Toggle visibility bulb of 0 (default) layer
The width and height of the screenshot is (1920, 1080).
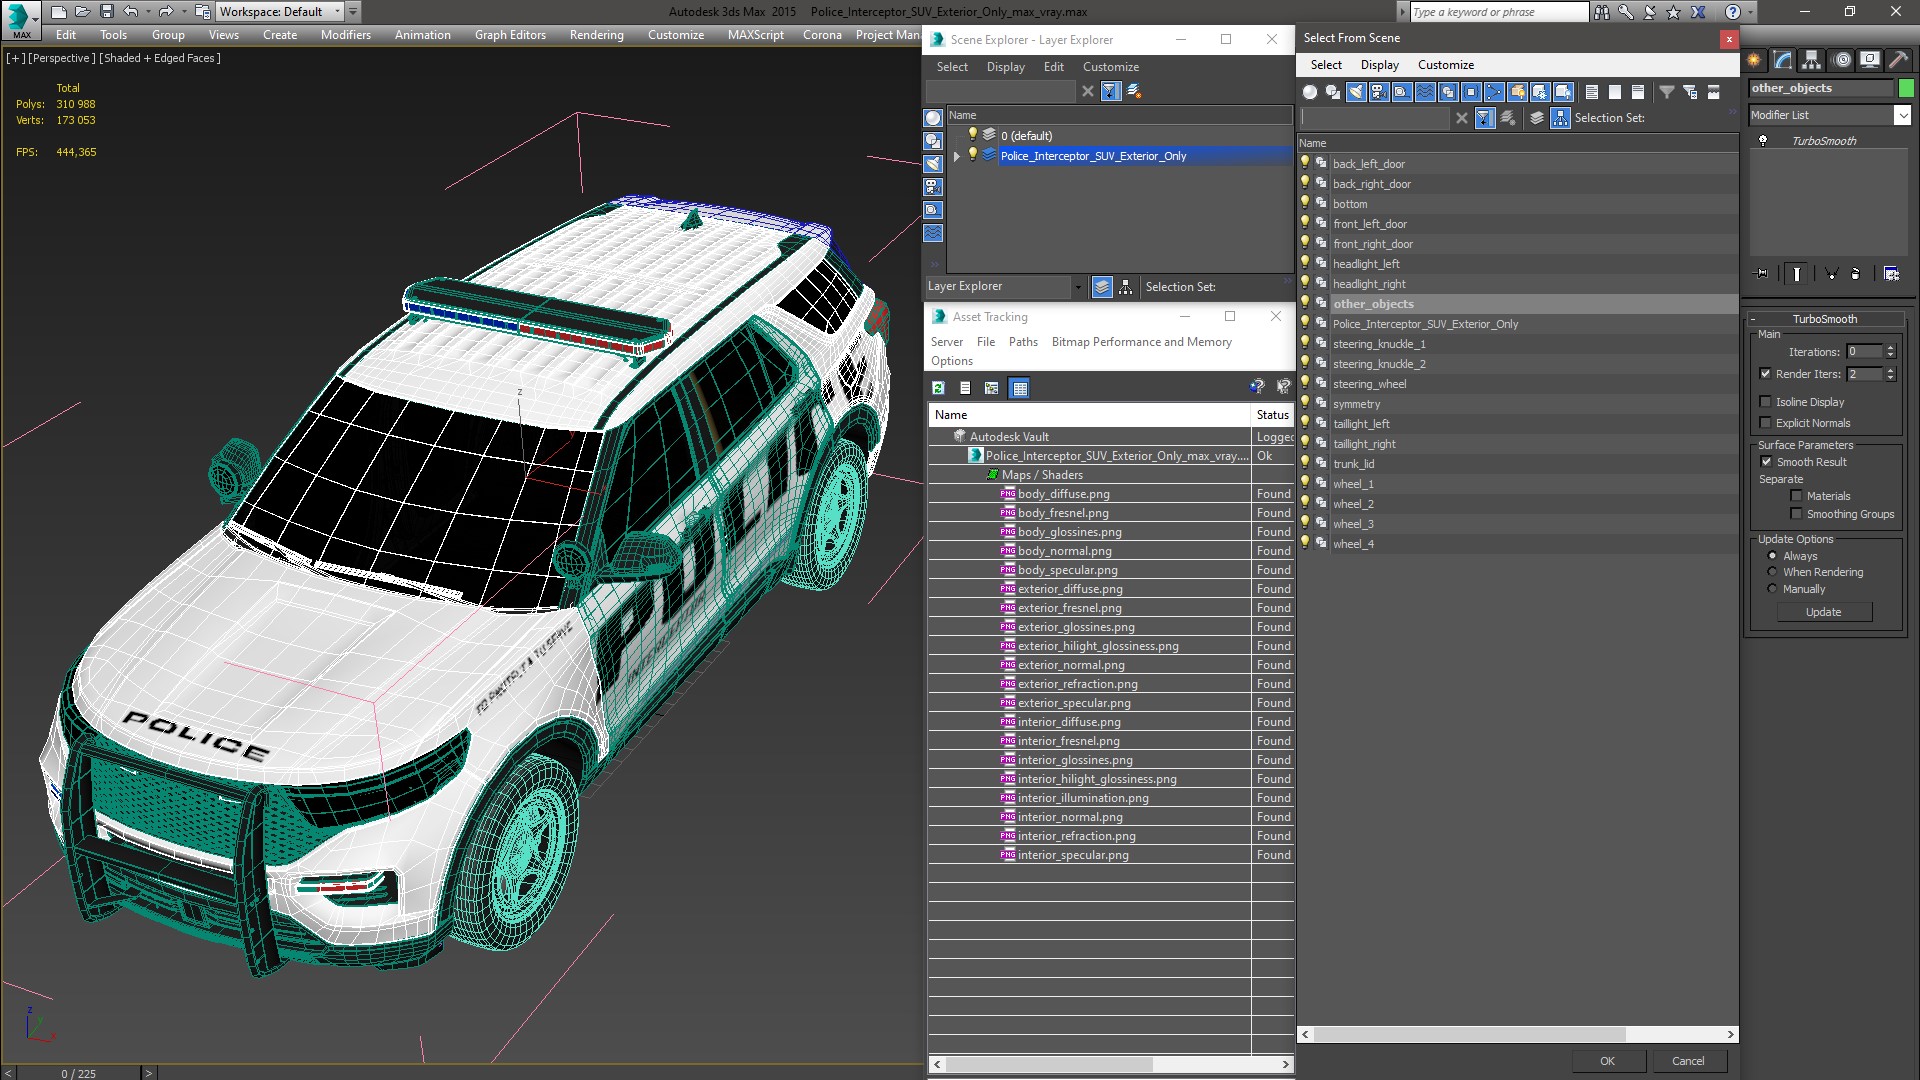click(972, 135)
